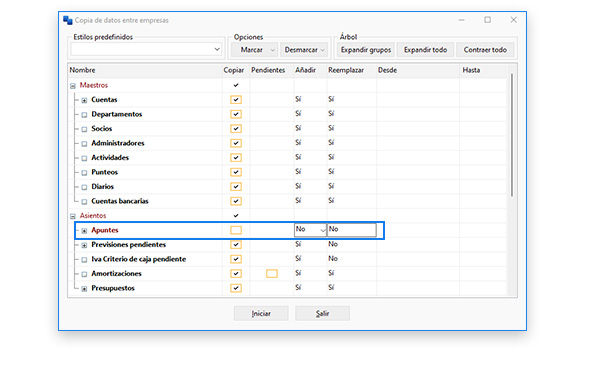This screenshot has width=600, height=366.
Task: Click the Maestros group label
Action: point(94,85)
